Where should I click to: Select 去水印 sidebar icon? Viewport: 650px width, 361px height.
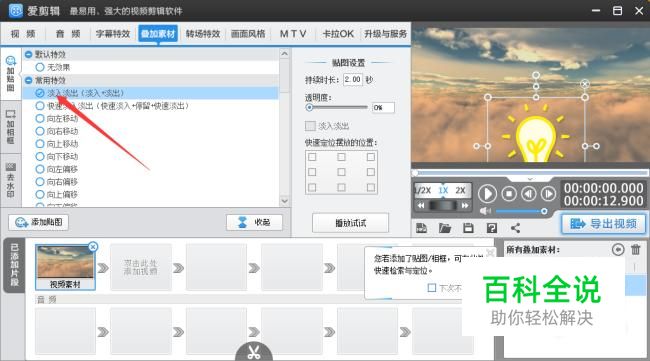[x=10, y=180]
